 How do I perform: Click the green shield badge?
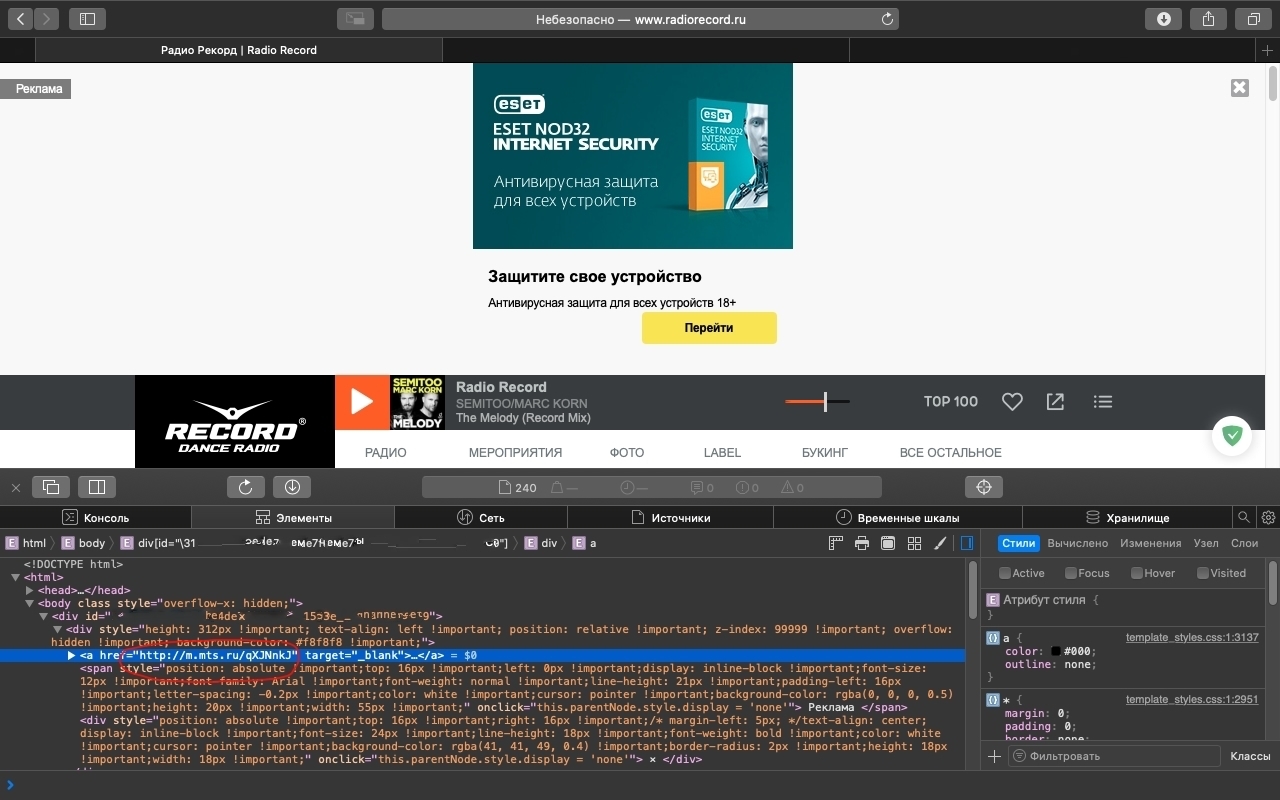(x=1233, y=436)
